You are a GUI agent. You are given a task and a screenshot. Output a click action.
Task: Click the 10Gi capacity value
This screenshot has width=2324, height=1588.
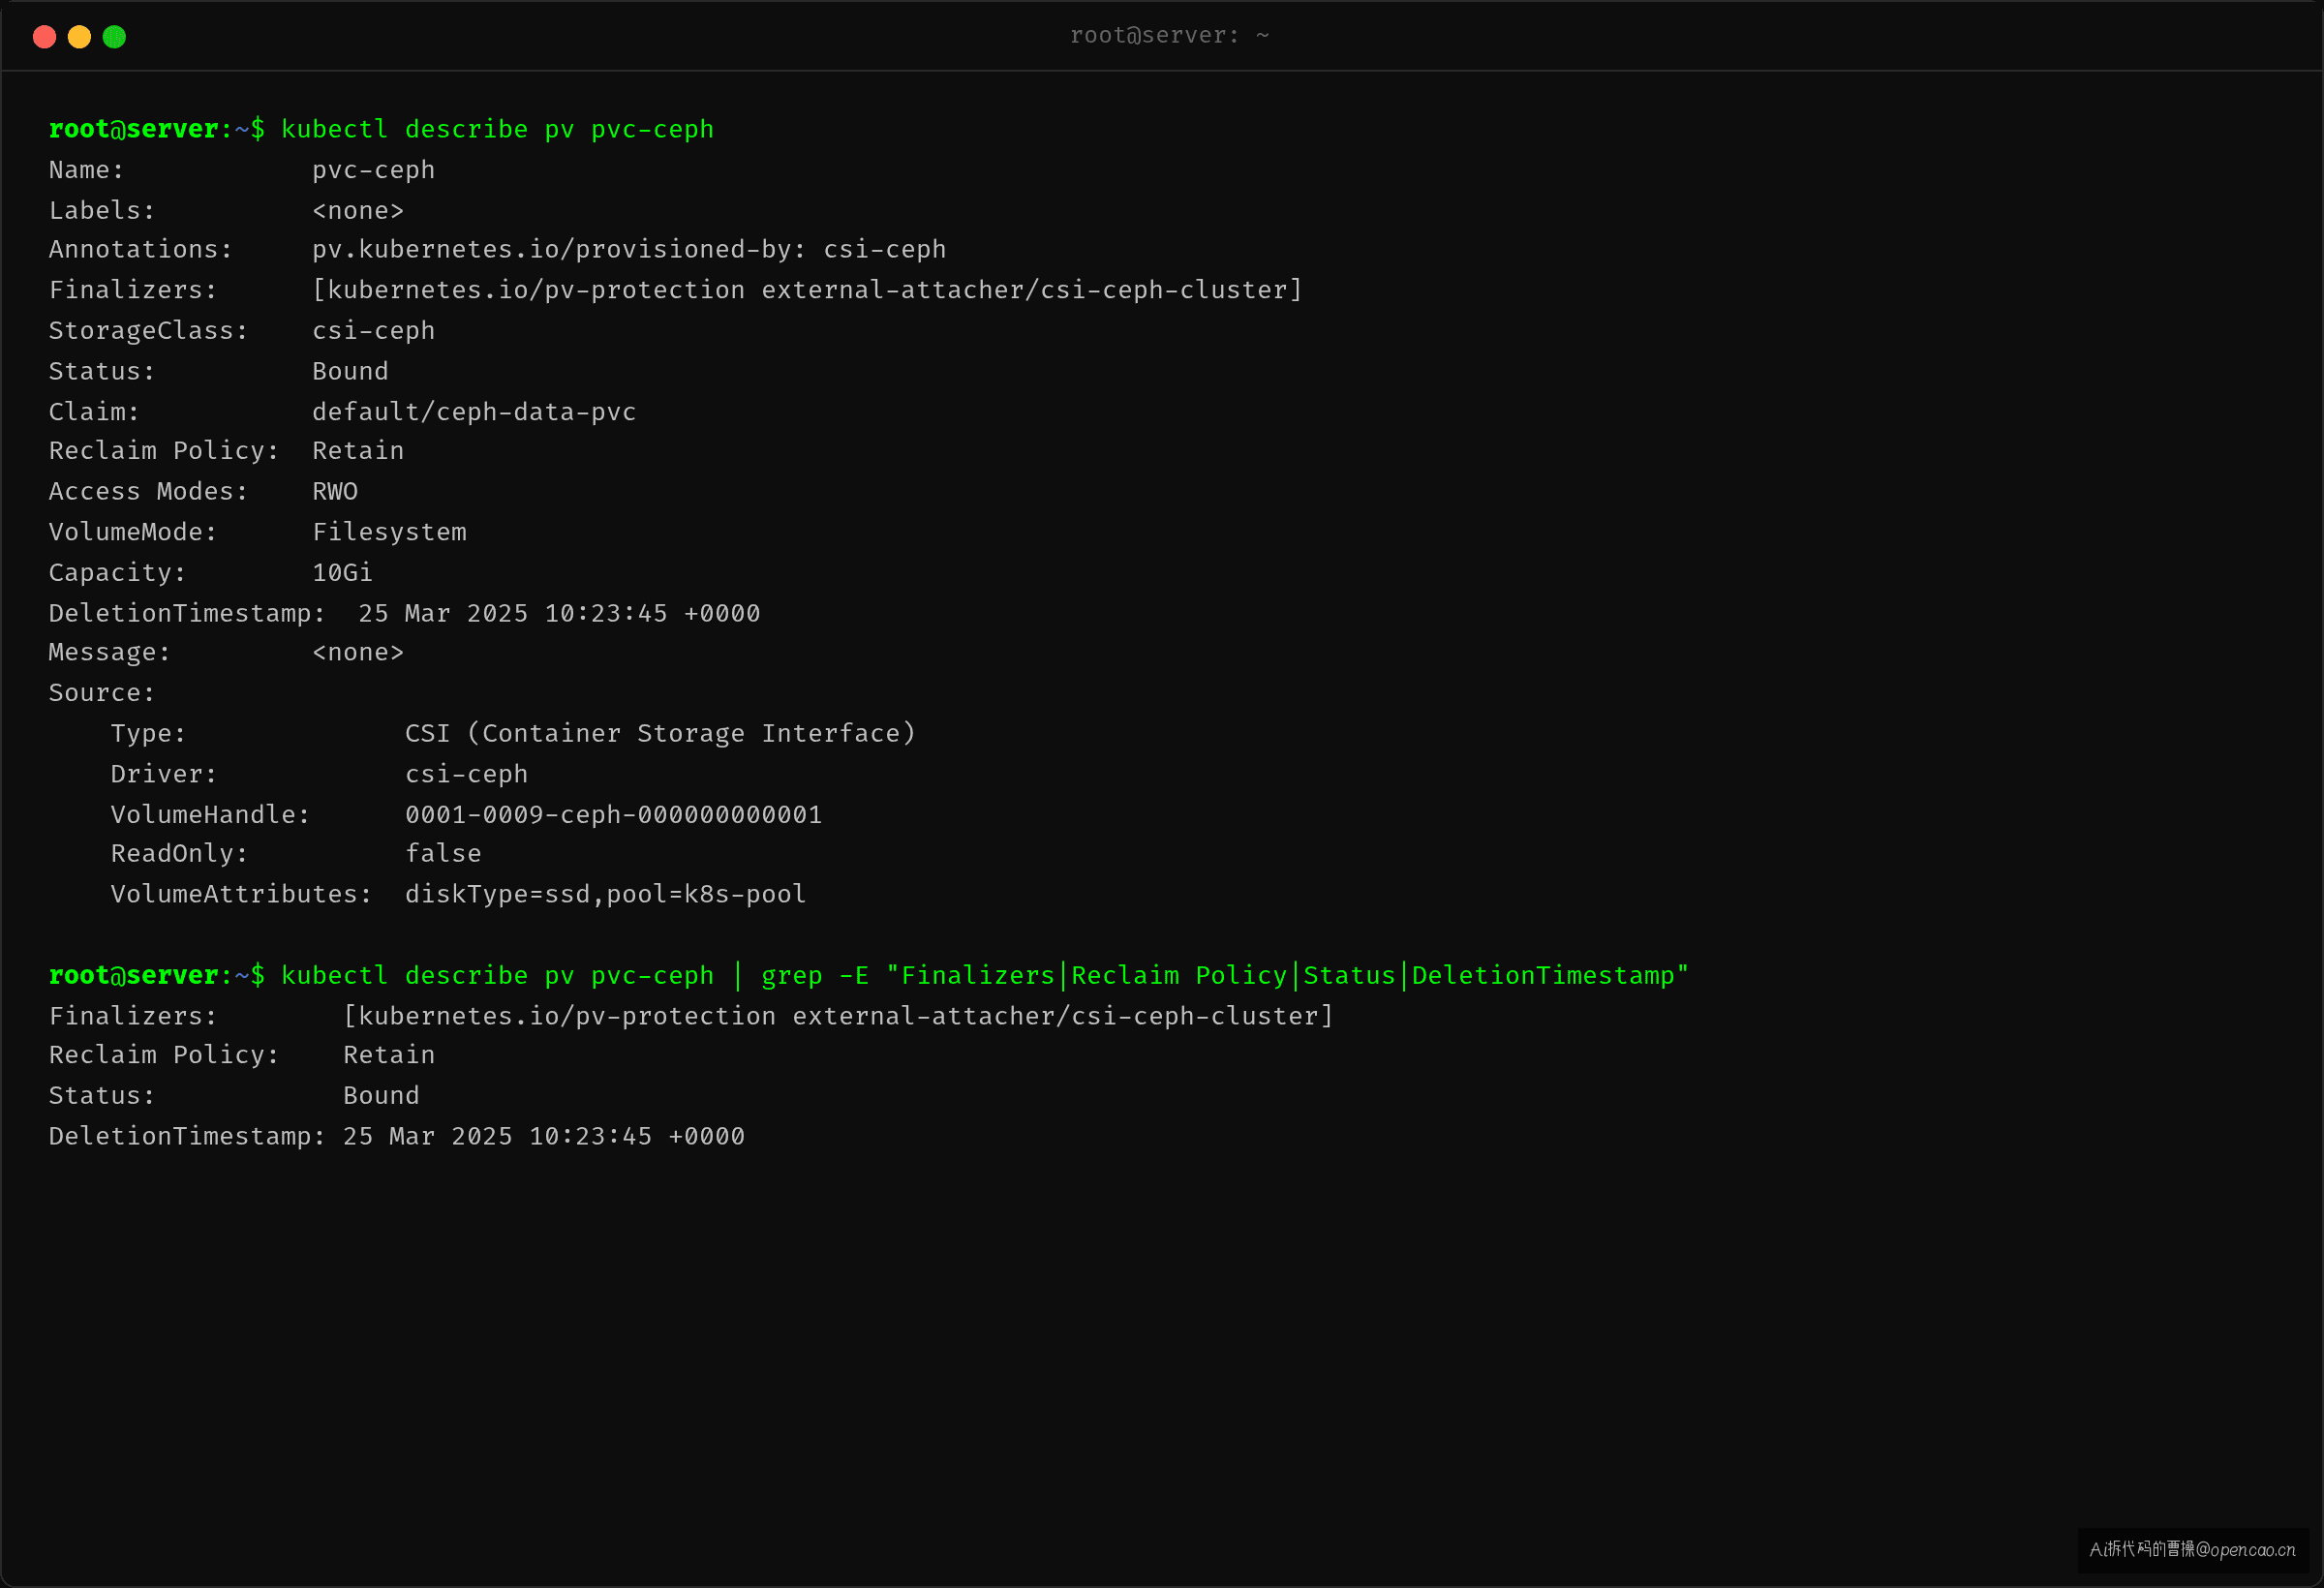(x=342, y=573)
